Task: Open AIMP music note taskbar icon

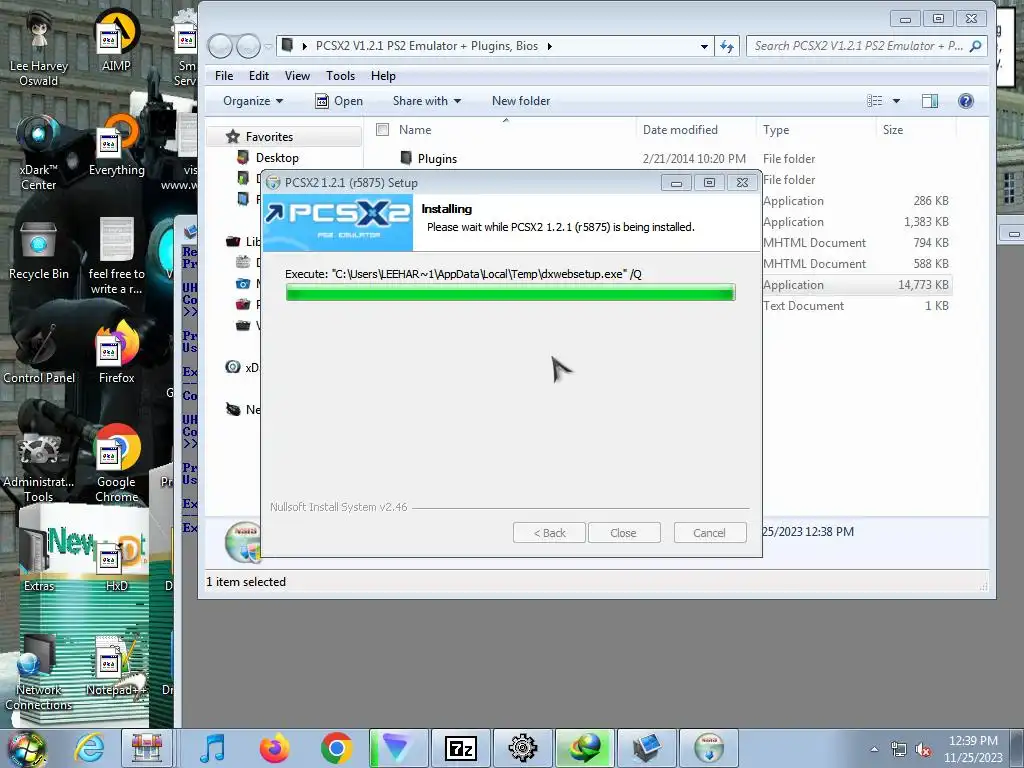Action: (212, 748)
